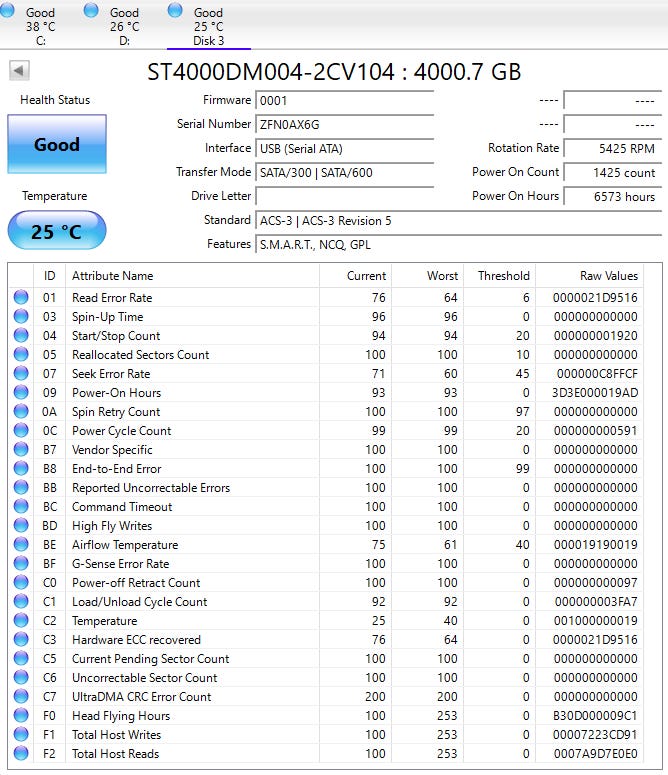Click status icon for Vendor Specific

[x=21, y=449]
